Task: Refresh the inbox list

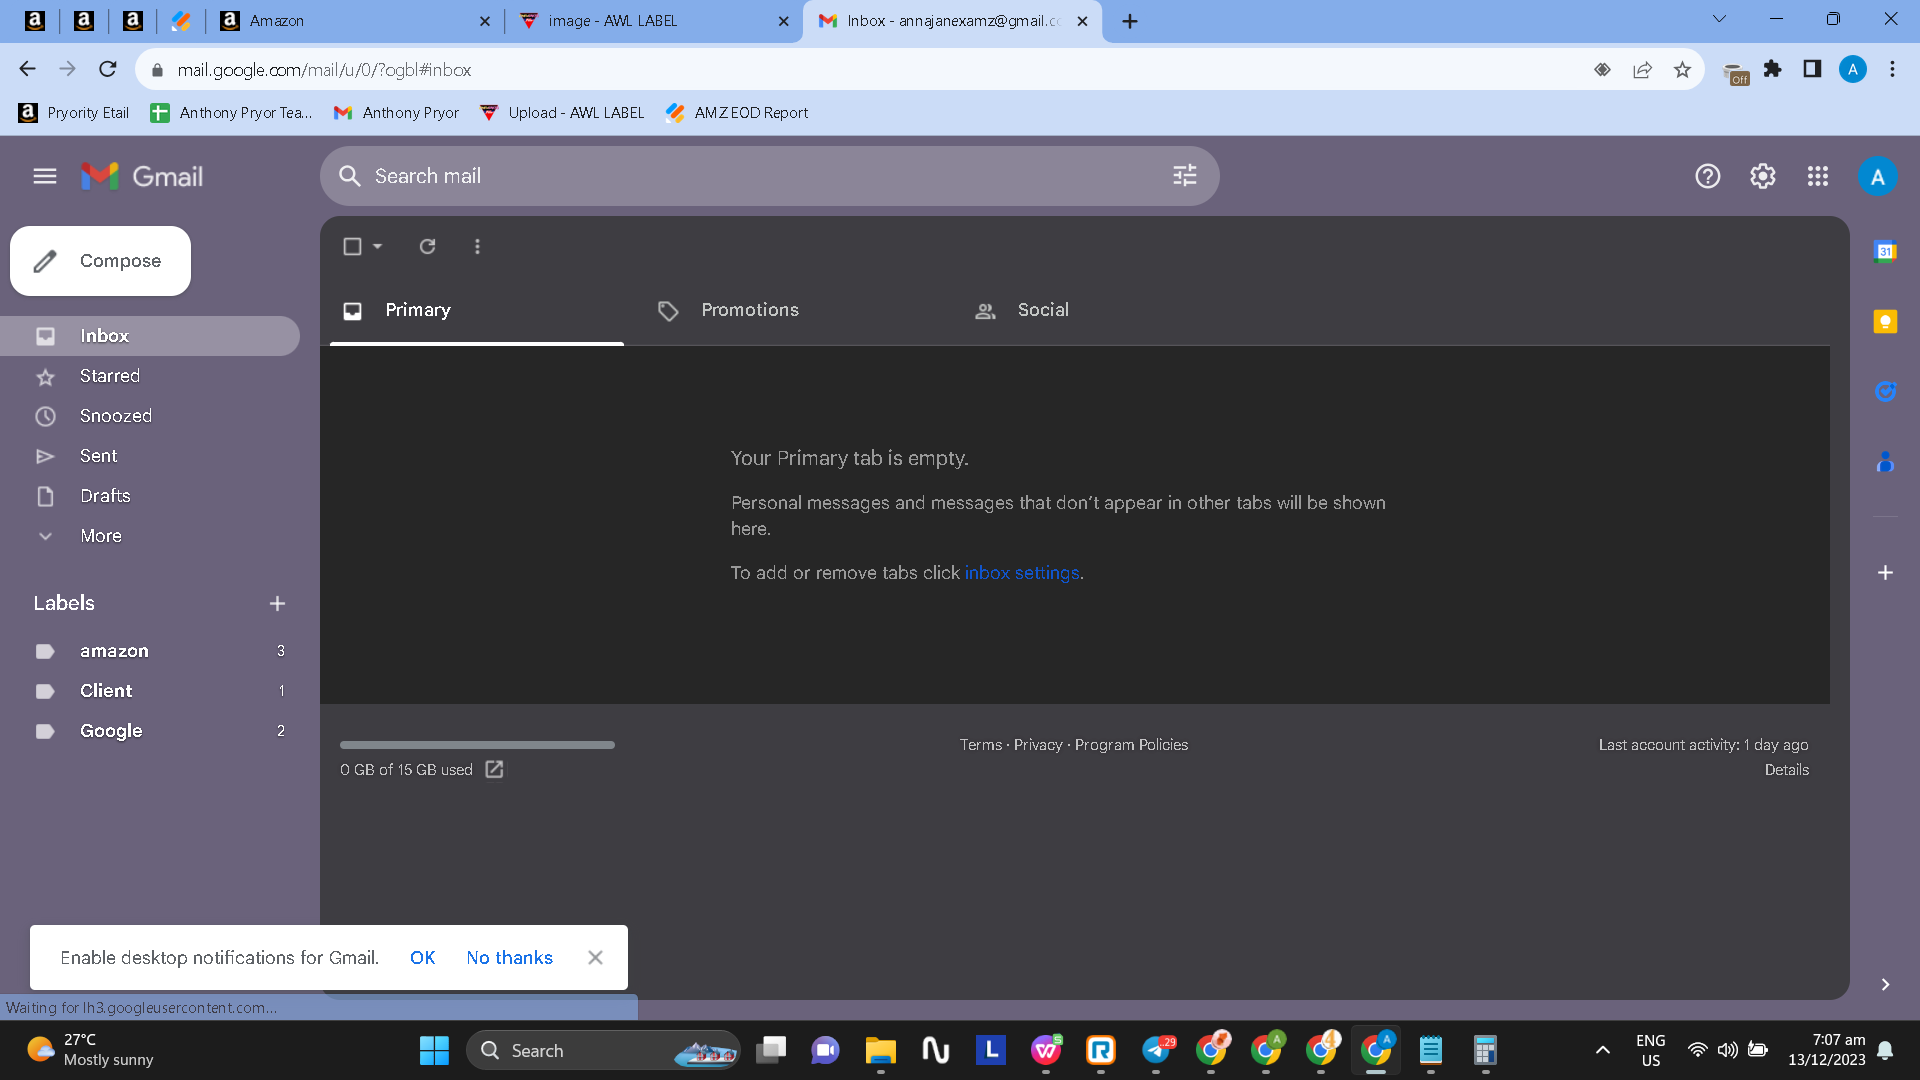Action: point(427,246)
